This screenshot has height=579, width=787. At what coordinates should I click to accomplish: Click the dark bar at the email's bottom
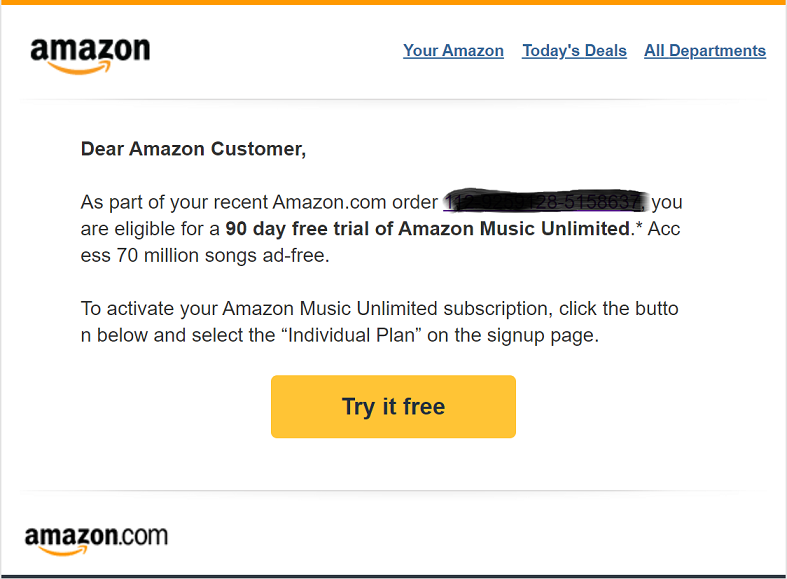(394, 576)
